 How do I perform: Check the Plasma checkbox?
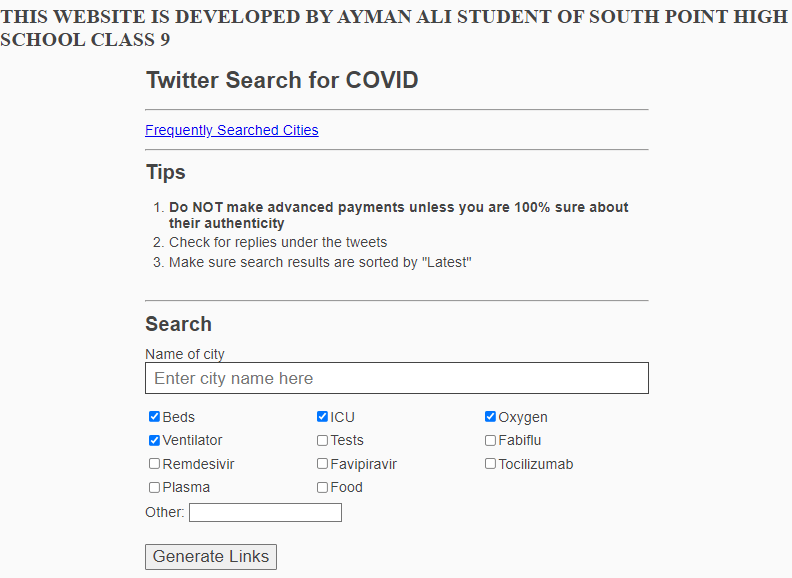[154, 487]
